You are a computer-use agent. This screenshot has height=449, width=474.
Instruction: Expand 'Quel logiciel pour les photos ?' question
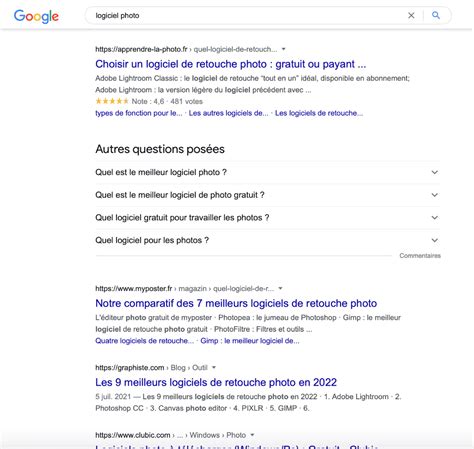point(267,240)
